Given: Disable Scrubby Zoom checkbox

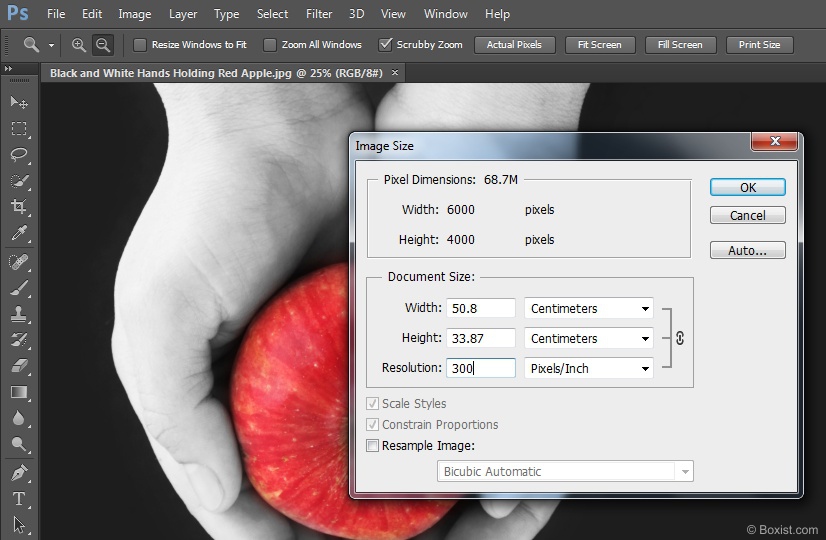Looking at the screenshot, I should coord(385,45).
